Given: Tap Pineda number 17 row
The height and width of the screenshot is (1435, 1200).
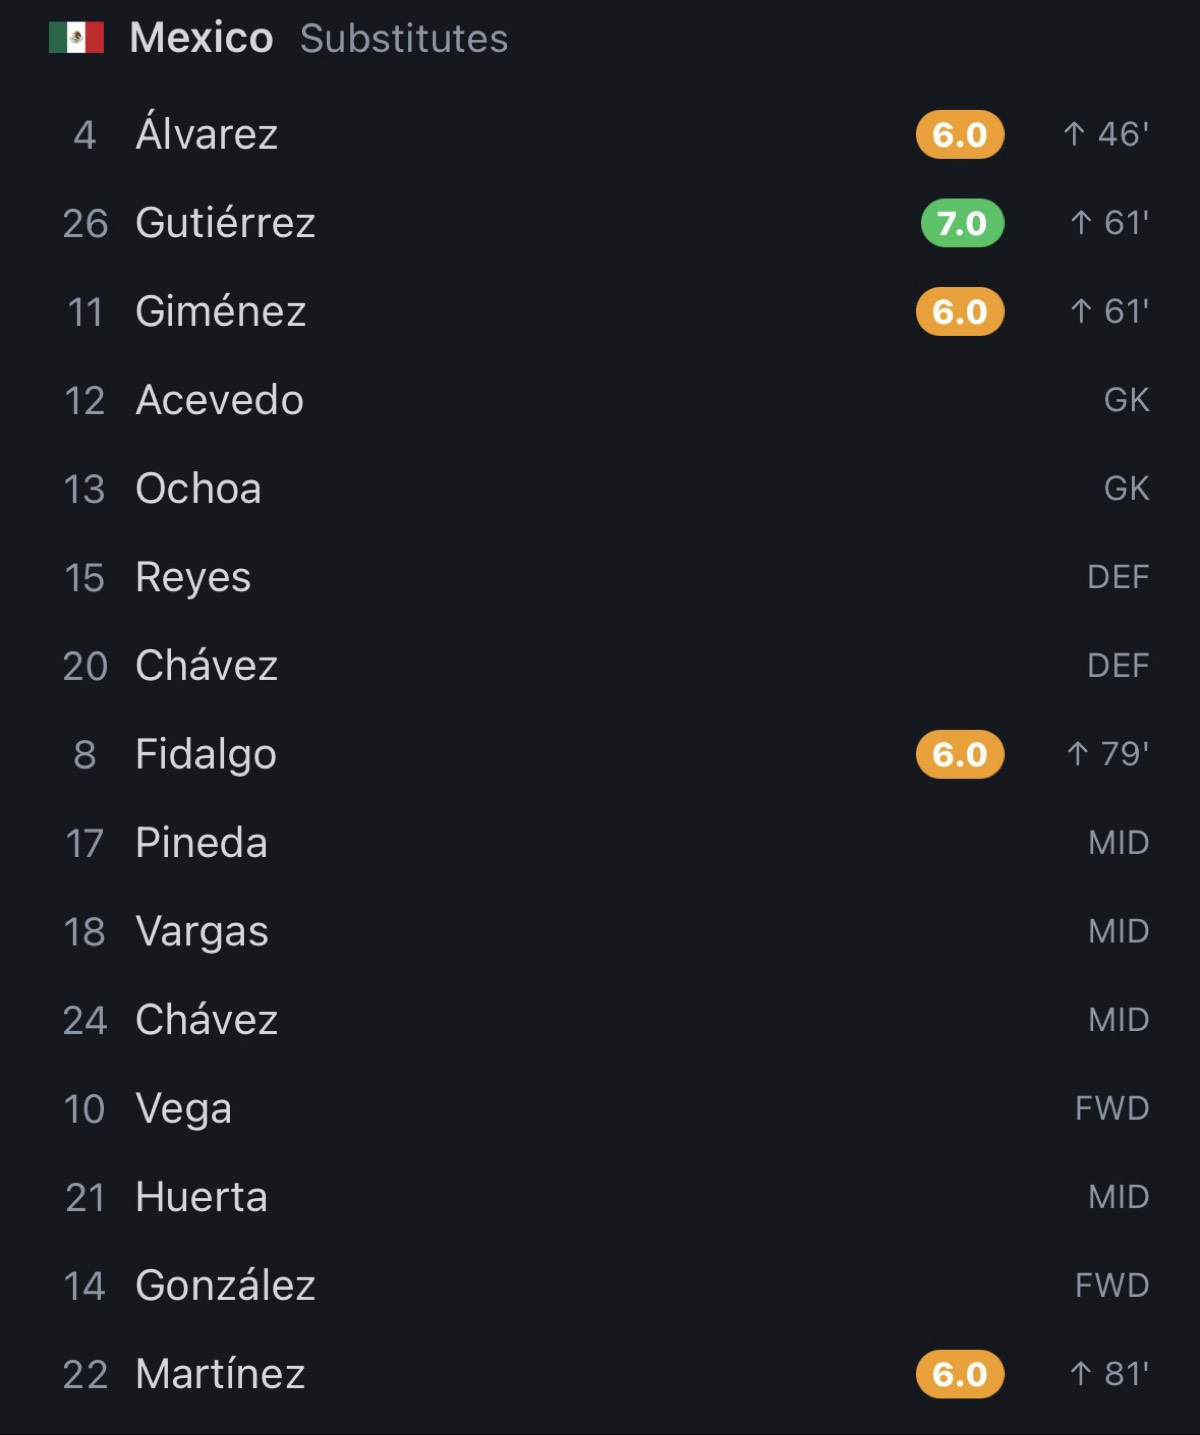Looking at the screenshot, I should [x=600, y=843].
